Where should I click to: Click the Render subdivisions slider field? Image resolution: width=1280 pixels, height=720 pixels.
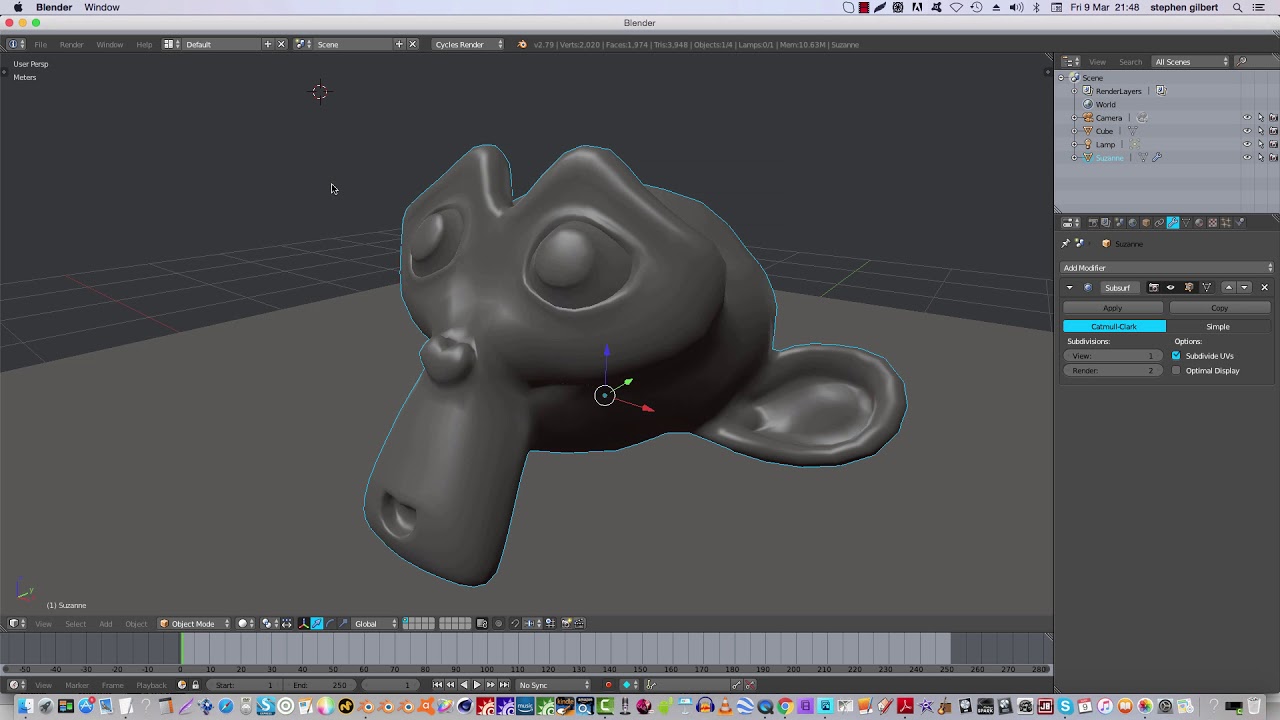point(1114,371)
